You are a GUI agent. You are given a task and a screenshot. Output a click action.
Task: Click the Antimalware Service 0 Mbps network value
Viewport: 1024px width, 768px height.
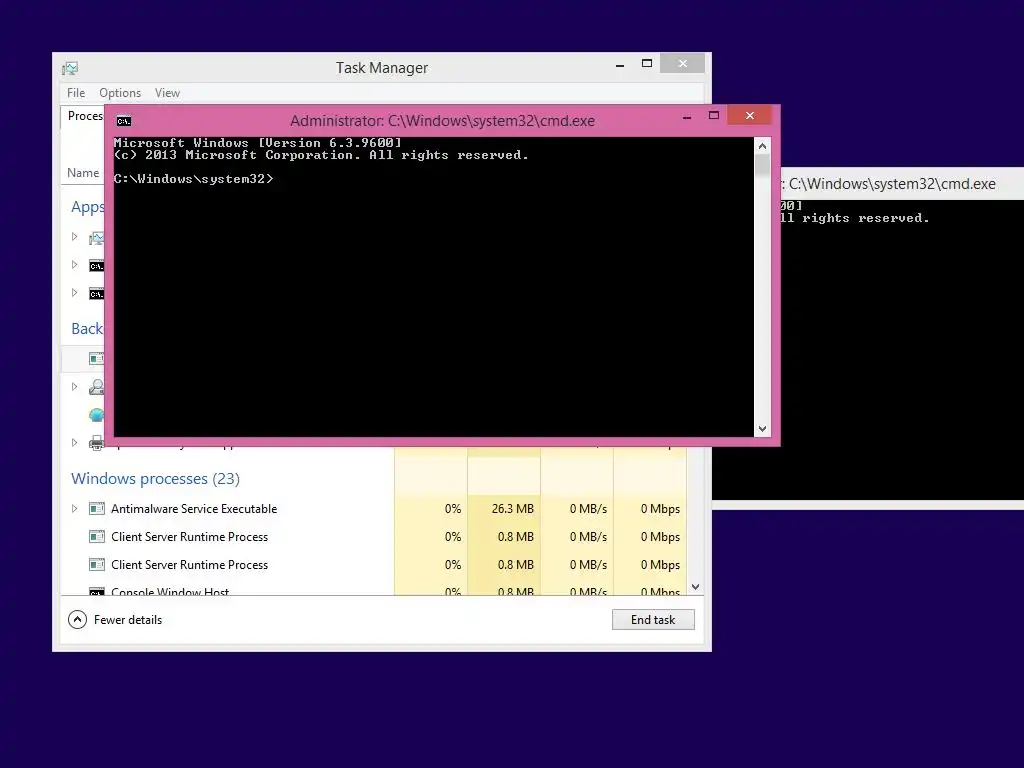[660, 509]
